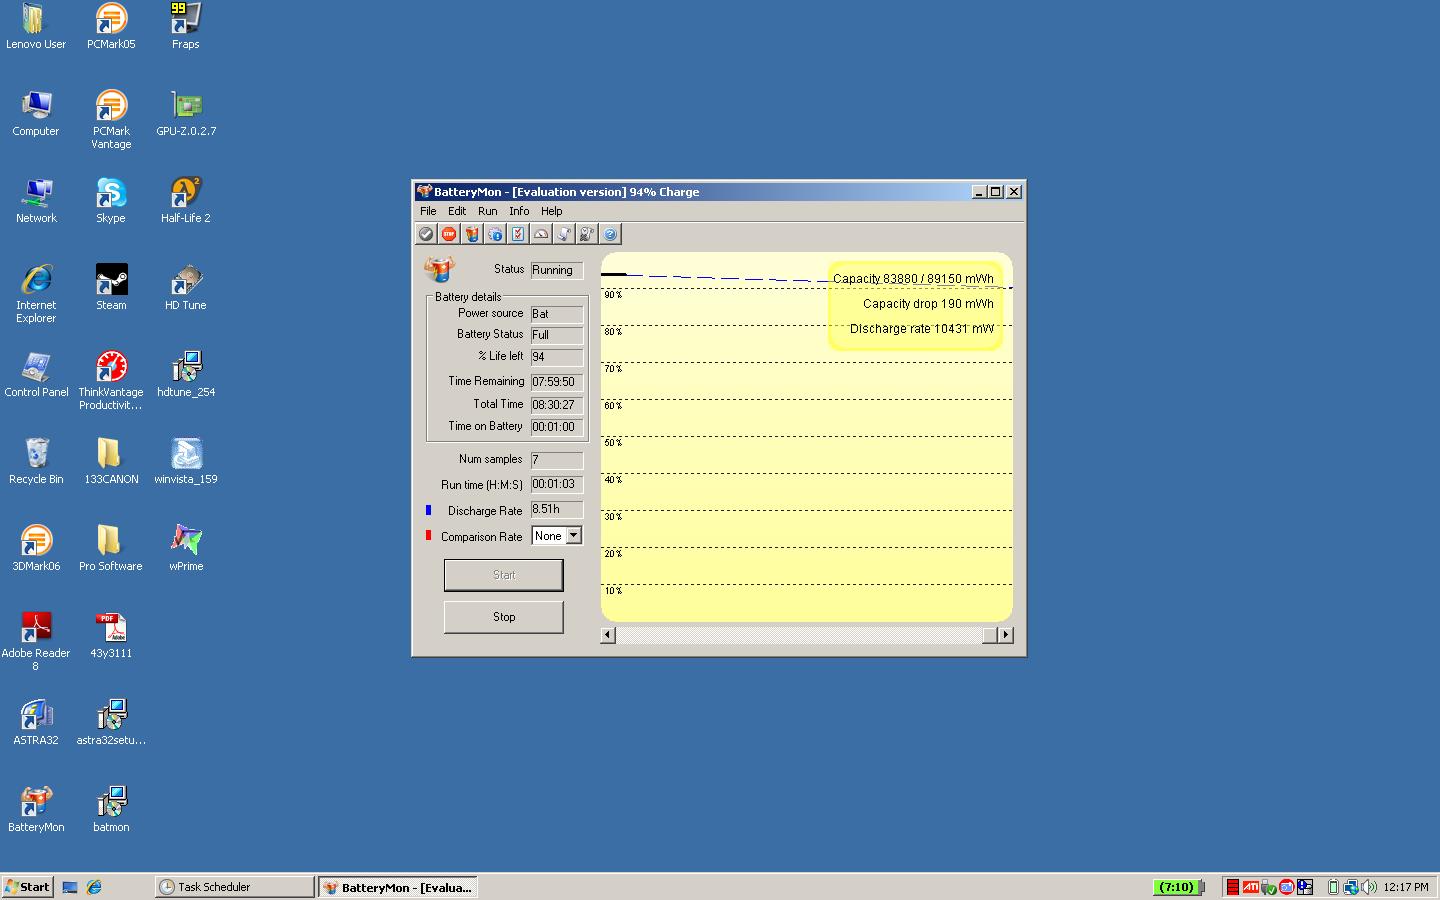The image size is (1440, 900).
Task: Click the network globe tray icon
Action: [x=1351, y=887]
